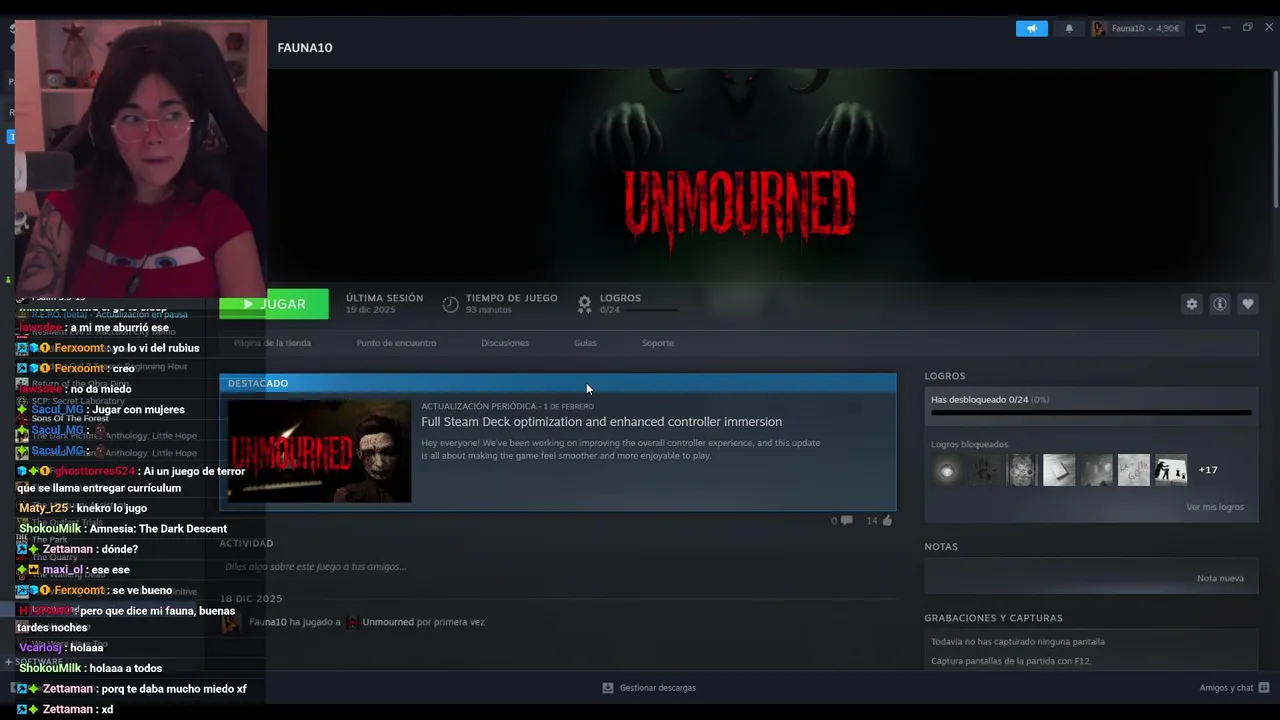Click the LOGROS section heading
The width and height of the screenshot is (1280, 720).
coord(944,376)
